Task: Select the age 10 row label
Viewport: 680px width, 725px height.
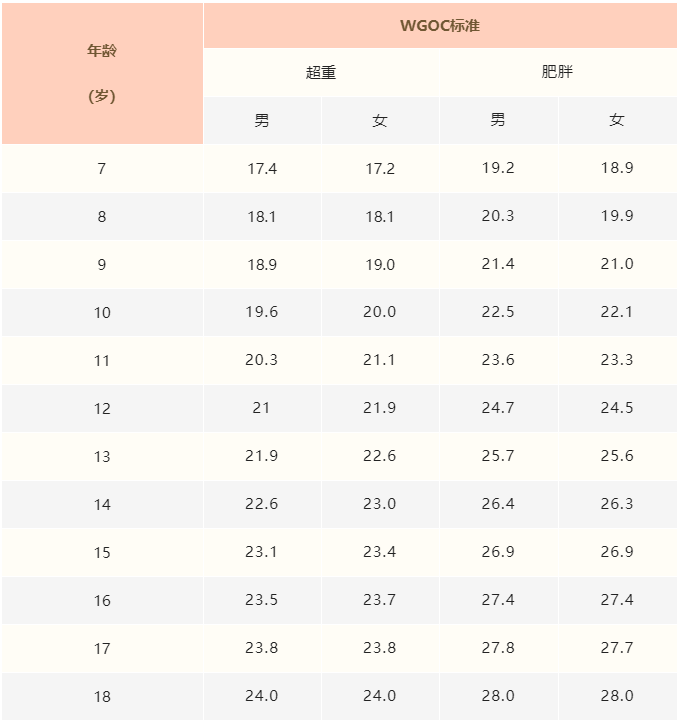Action: (102, 313)
